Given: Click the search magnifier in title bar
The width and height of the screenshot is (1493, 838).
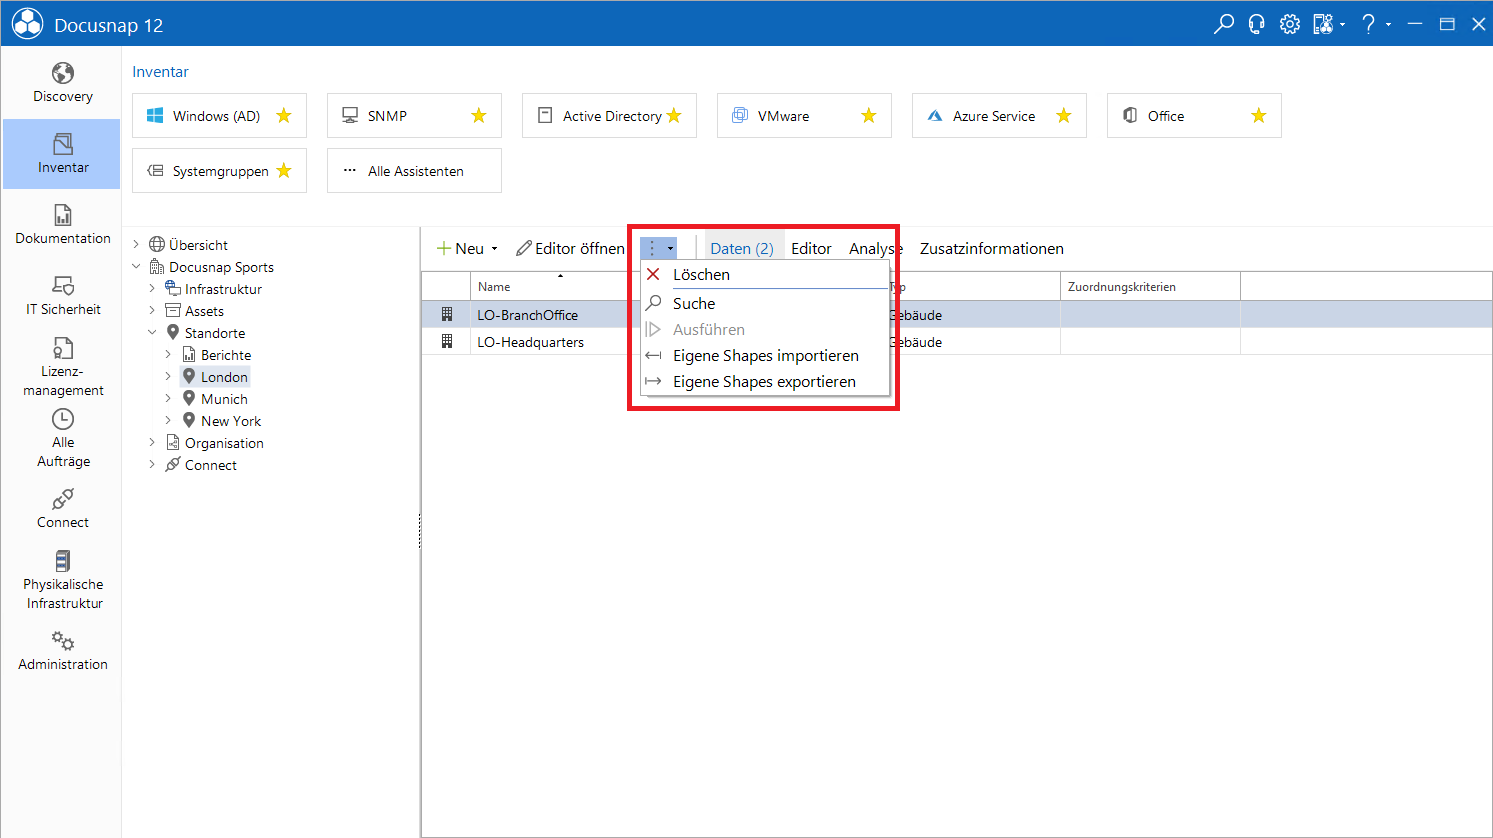Looking at the screenshot, I should tap(1223, 24).
